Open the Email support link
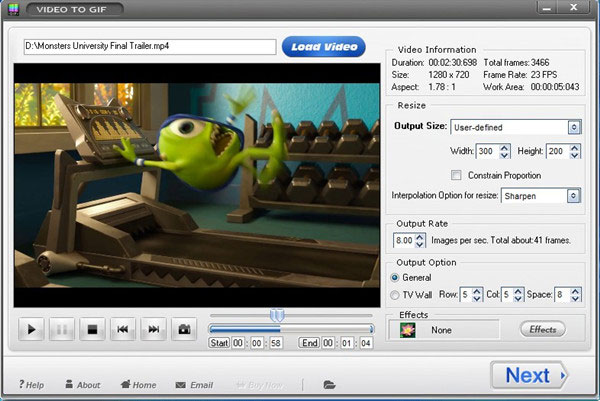Image resolution: width=600 pixels, height=401 pixels. click(194, 385)
